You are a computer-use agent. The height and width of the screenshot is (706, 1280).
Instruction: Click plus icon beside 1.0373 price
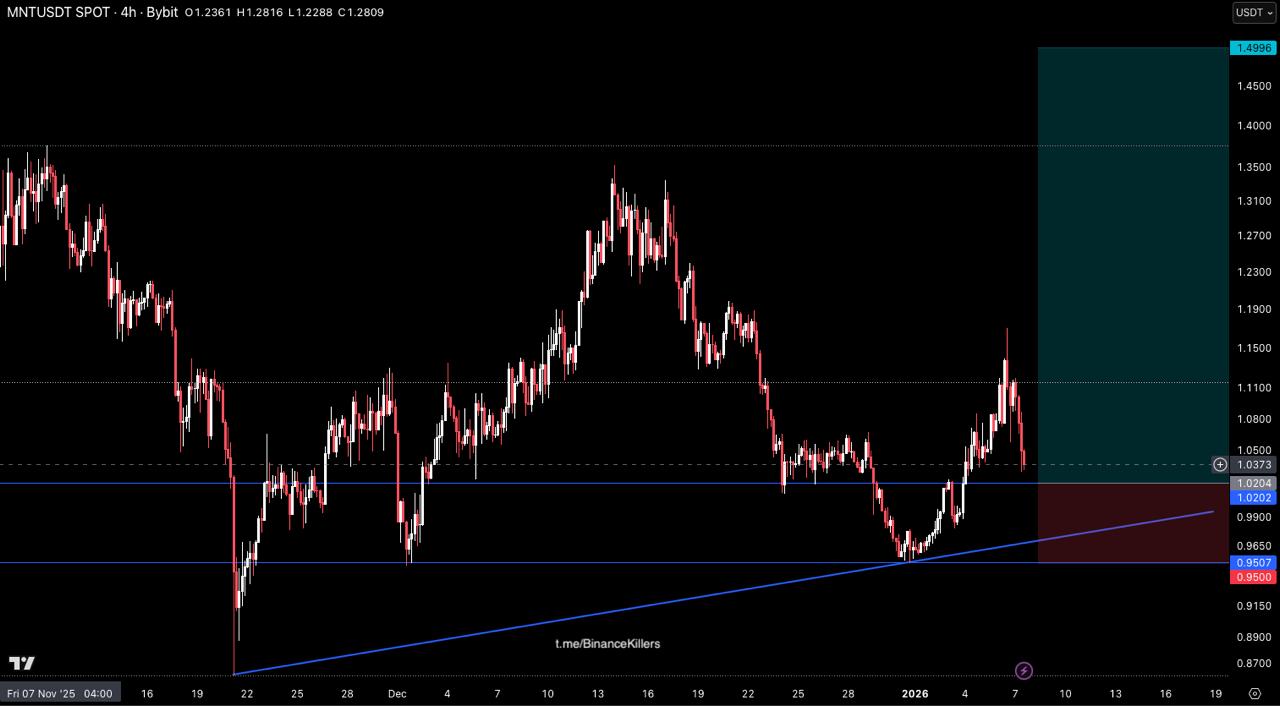pyautogui.click(x=1220, y=464)
